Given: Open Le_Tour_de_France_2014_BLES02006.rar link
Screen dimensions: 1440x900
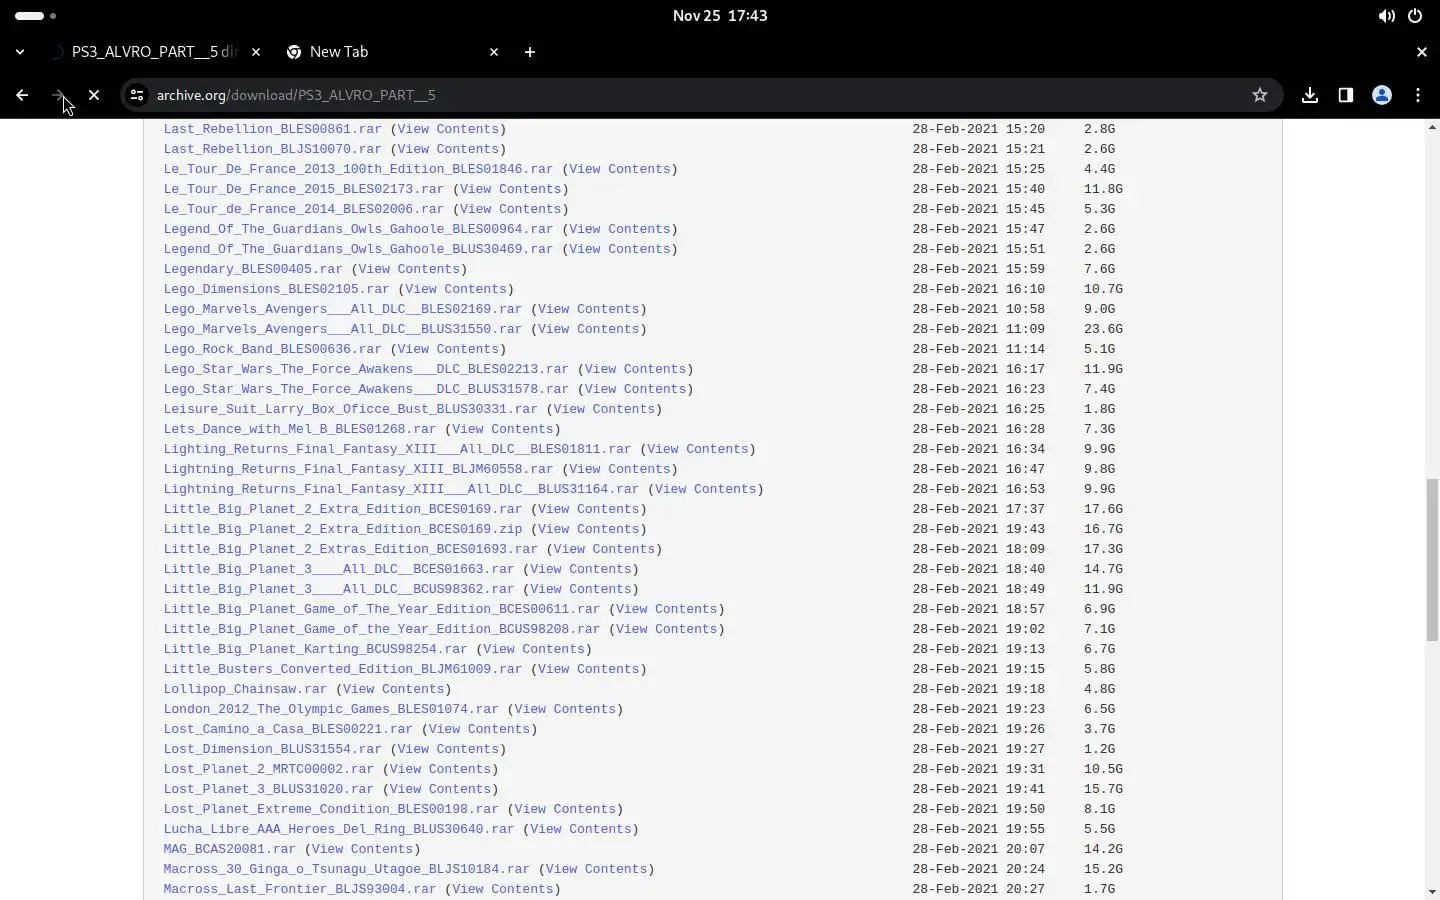Looking at the screenshot, I should tap(304, 209).
